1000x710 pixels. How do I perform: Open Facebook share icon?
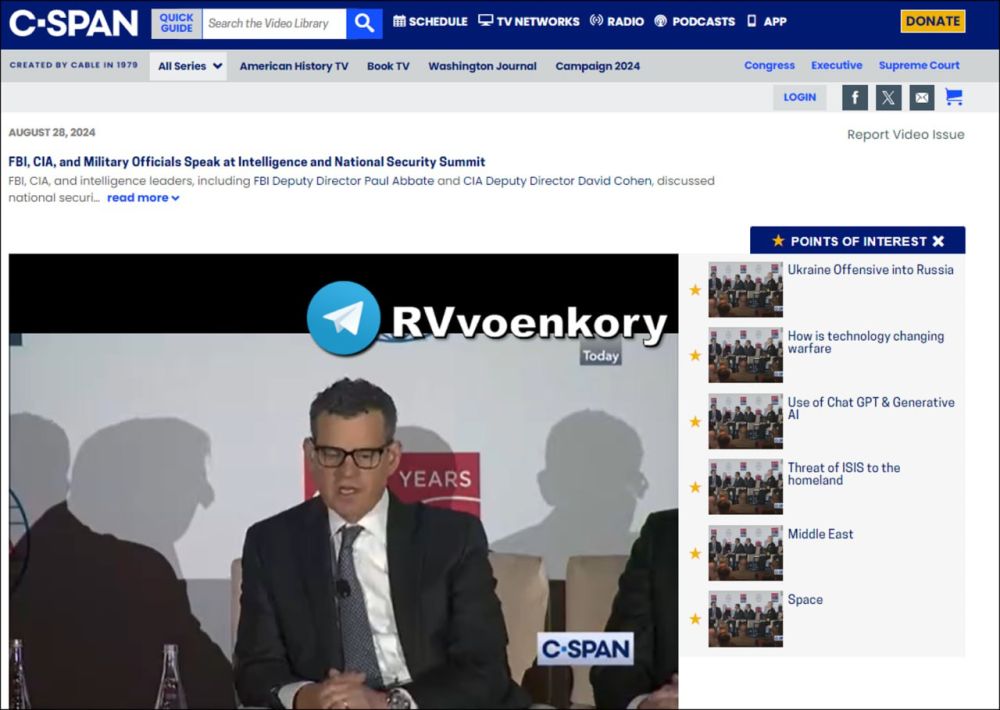coord(855,98)
